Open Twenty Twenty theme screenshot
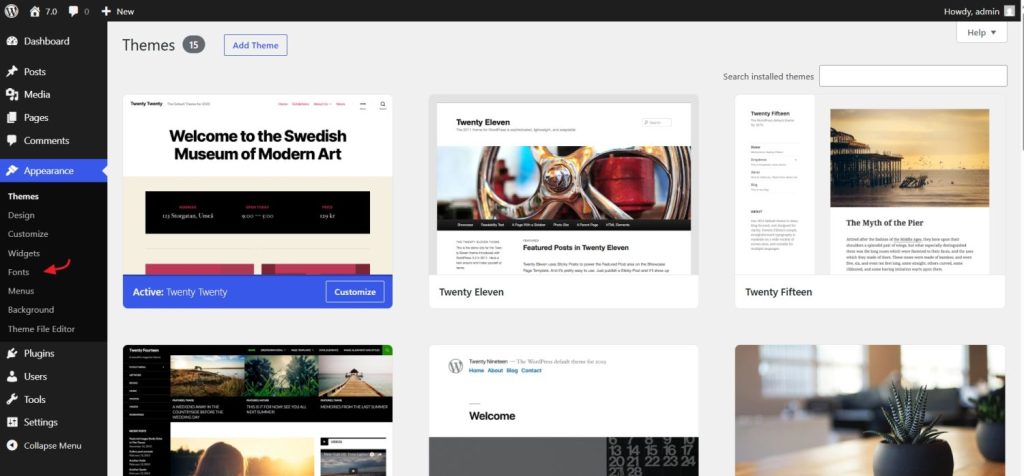1024x476 pixels. pos(257,185)
